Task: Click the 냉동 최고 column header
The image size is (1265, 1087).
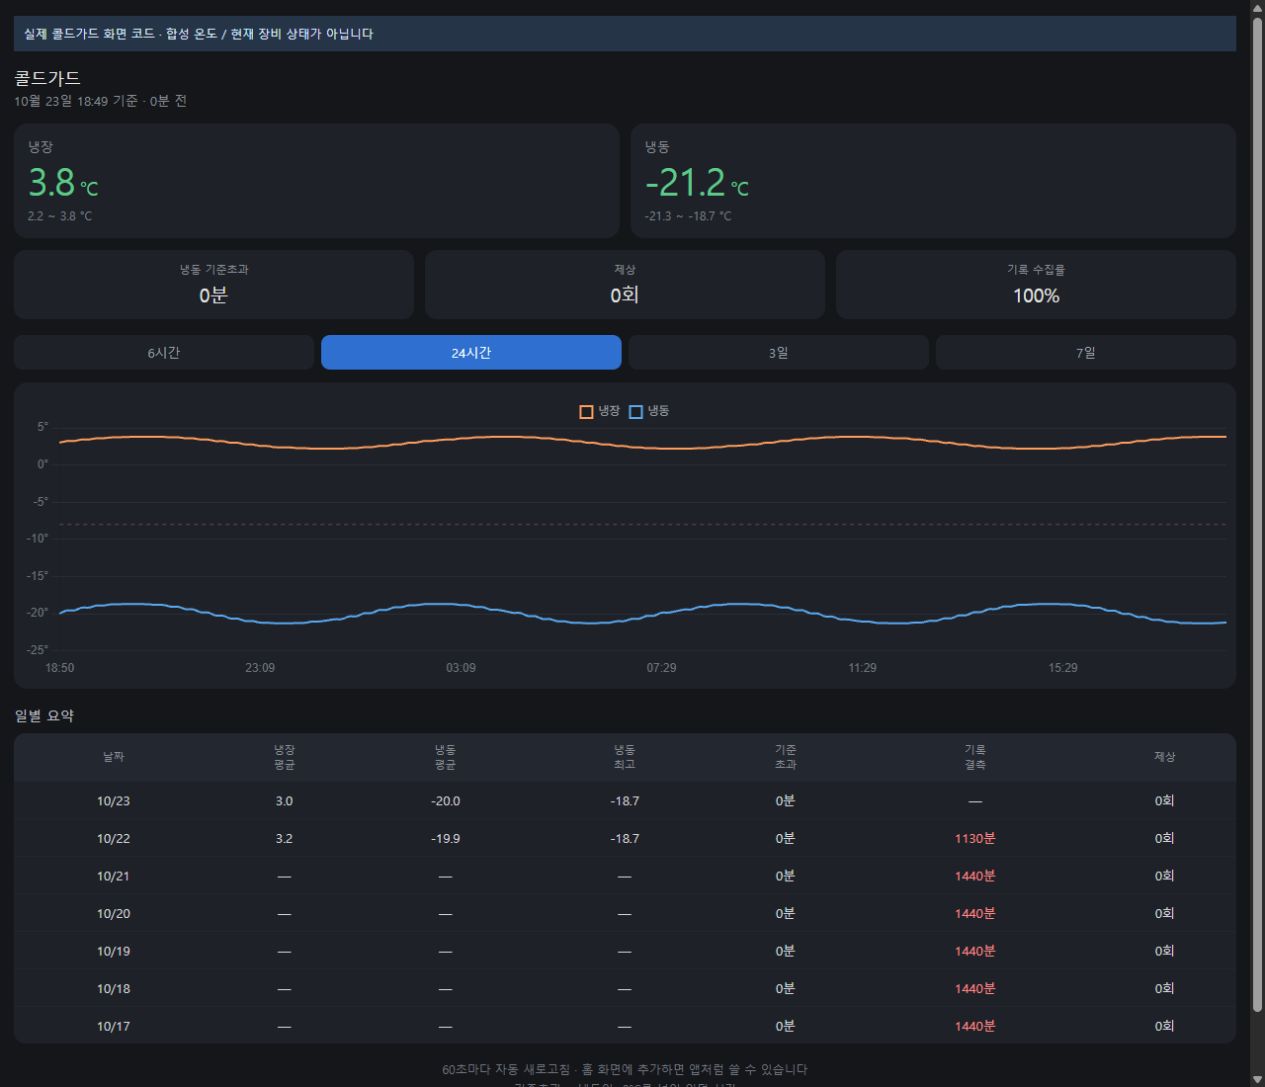Action: [624, 757]
